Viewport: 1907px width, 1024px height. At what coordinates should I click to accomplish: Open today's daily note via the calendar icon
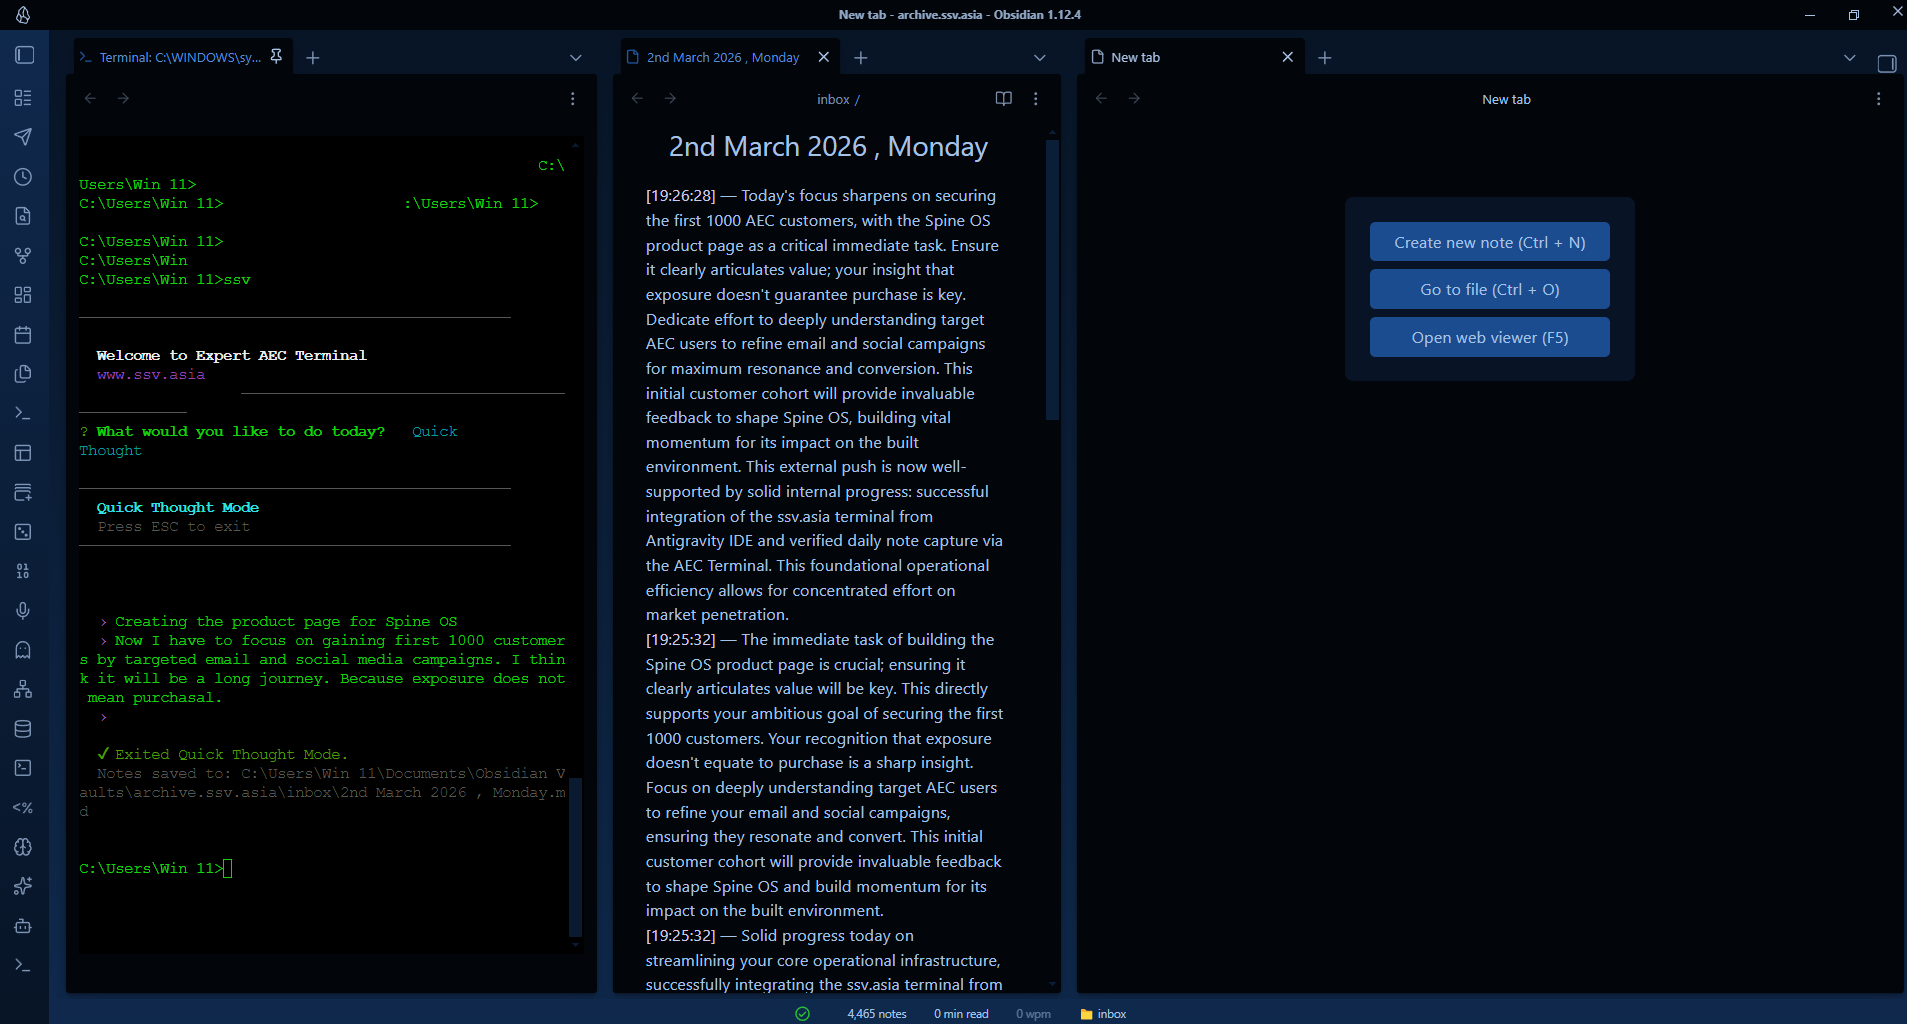(x=23, y=334)
